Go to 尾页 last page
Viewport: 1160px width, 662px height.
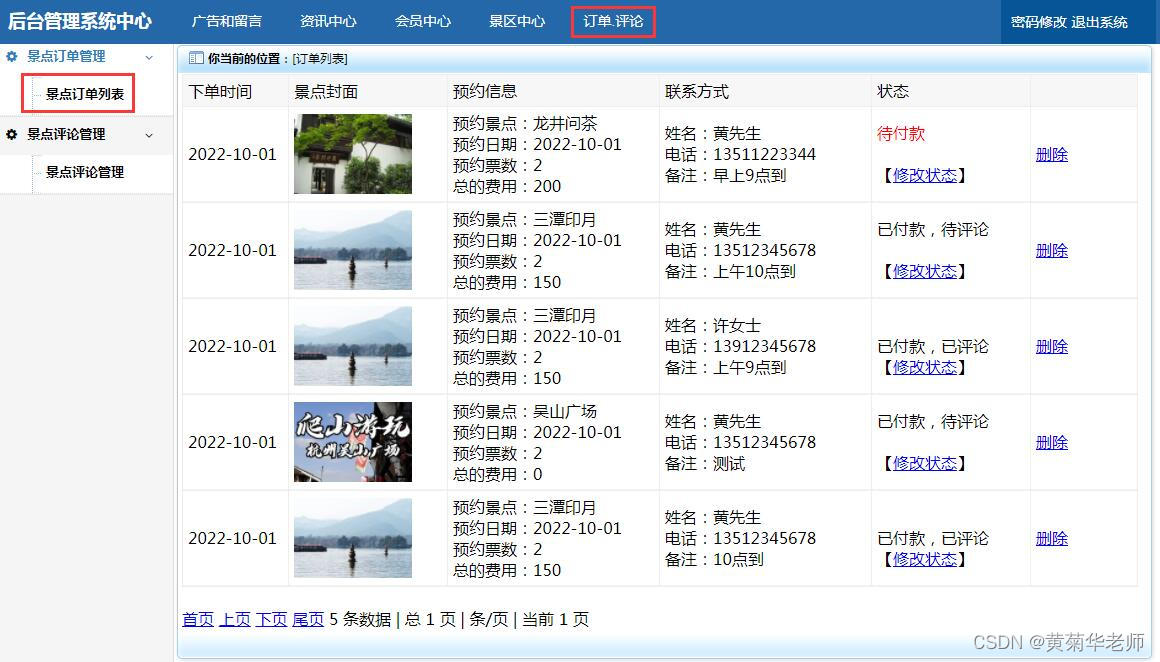point(308,619)
